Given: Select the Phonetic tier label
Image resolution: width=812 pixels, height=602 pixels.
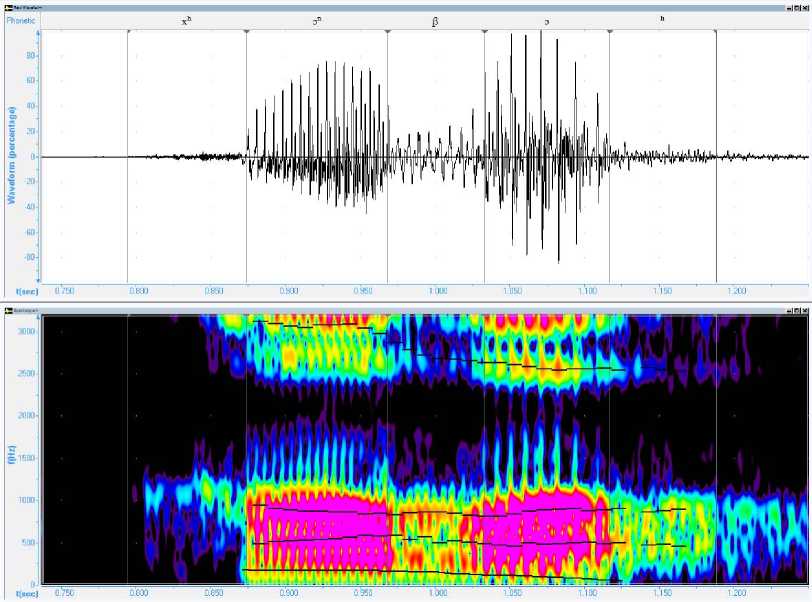Looking at the screenshot, I should [x=21, y=20].
